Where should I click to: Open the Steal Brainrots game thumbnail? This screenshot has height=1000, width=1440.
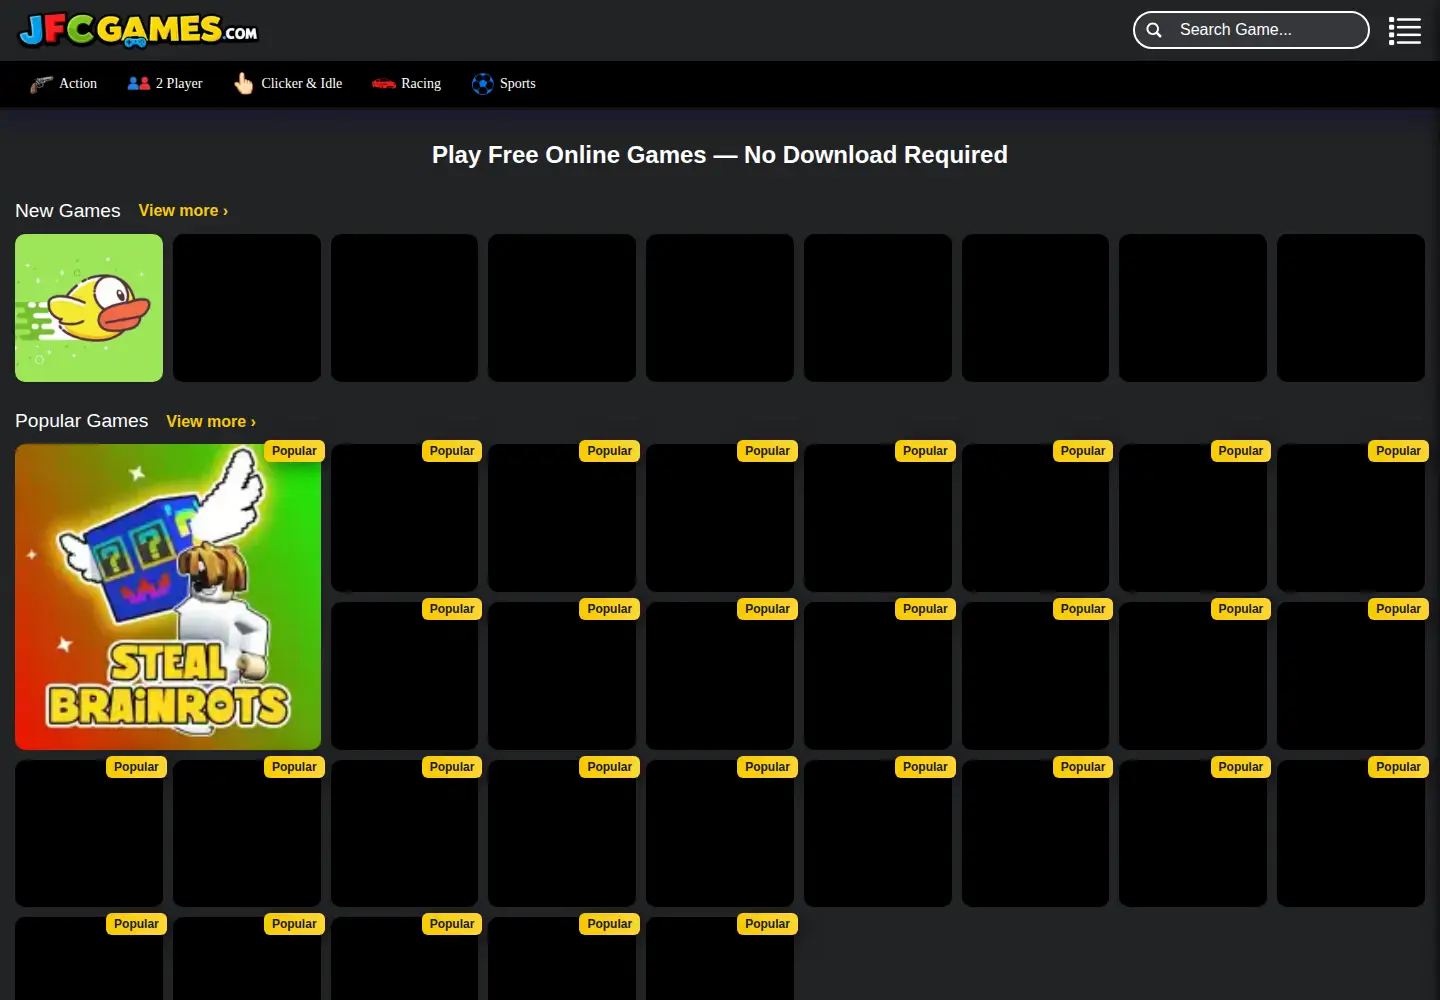tap(168, 597)
